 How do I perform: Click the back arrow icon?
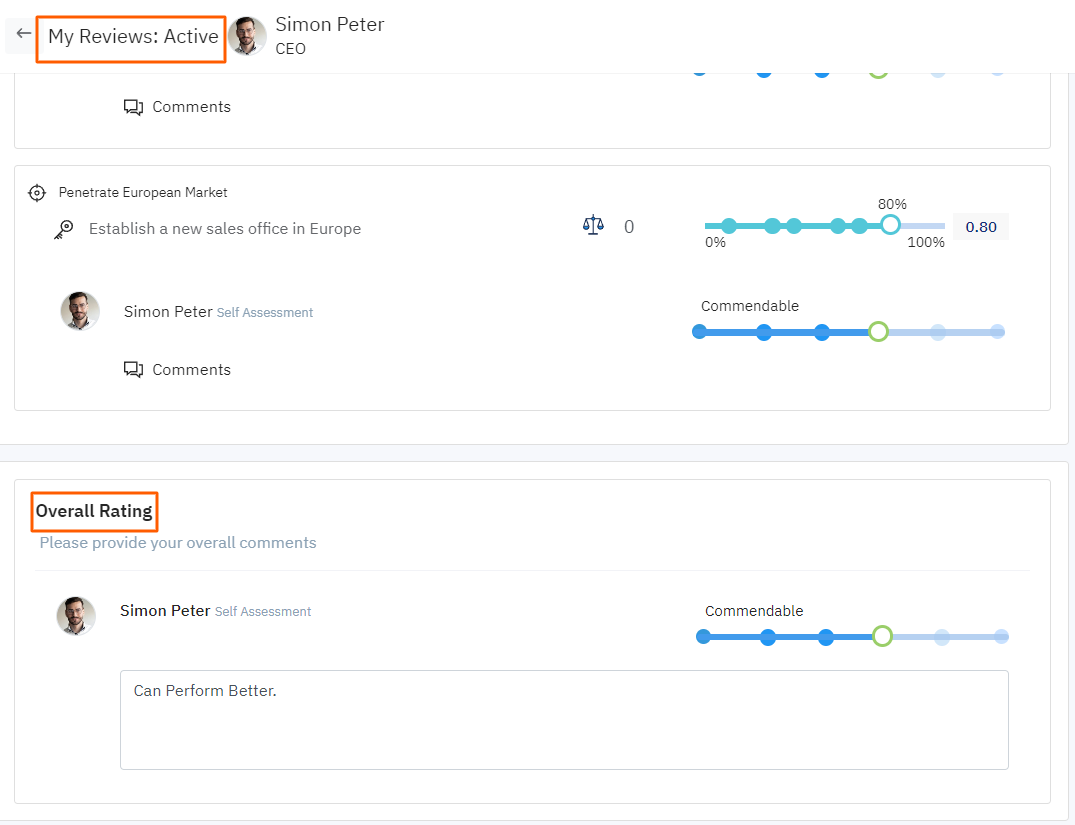click(x=23, y=34)
